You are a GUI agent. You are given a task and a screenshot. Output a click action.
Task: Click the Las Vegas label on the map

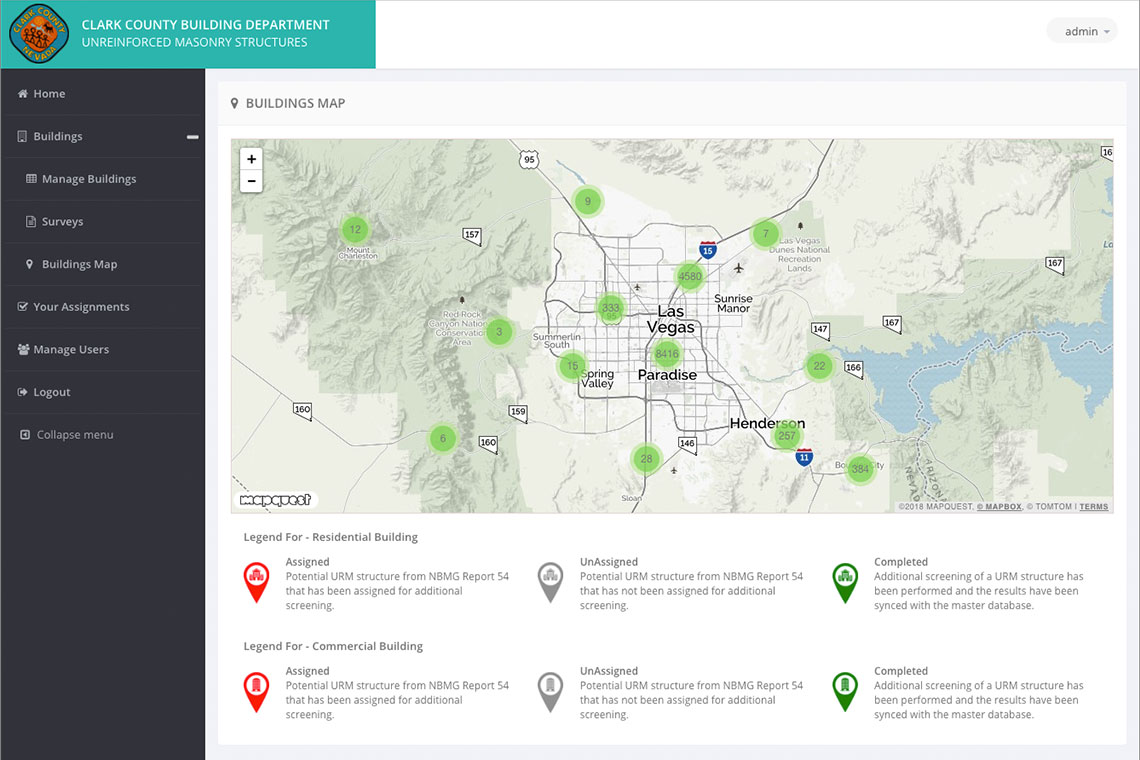pyautogui.click(x=671, y=319)
